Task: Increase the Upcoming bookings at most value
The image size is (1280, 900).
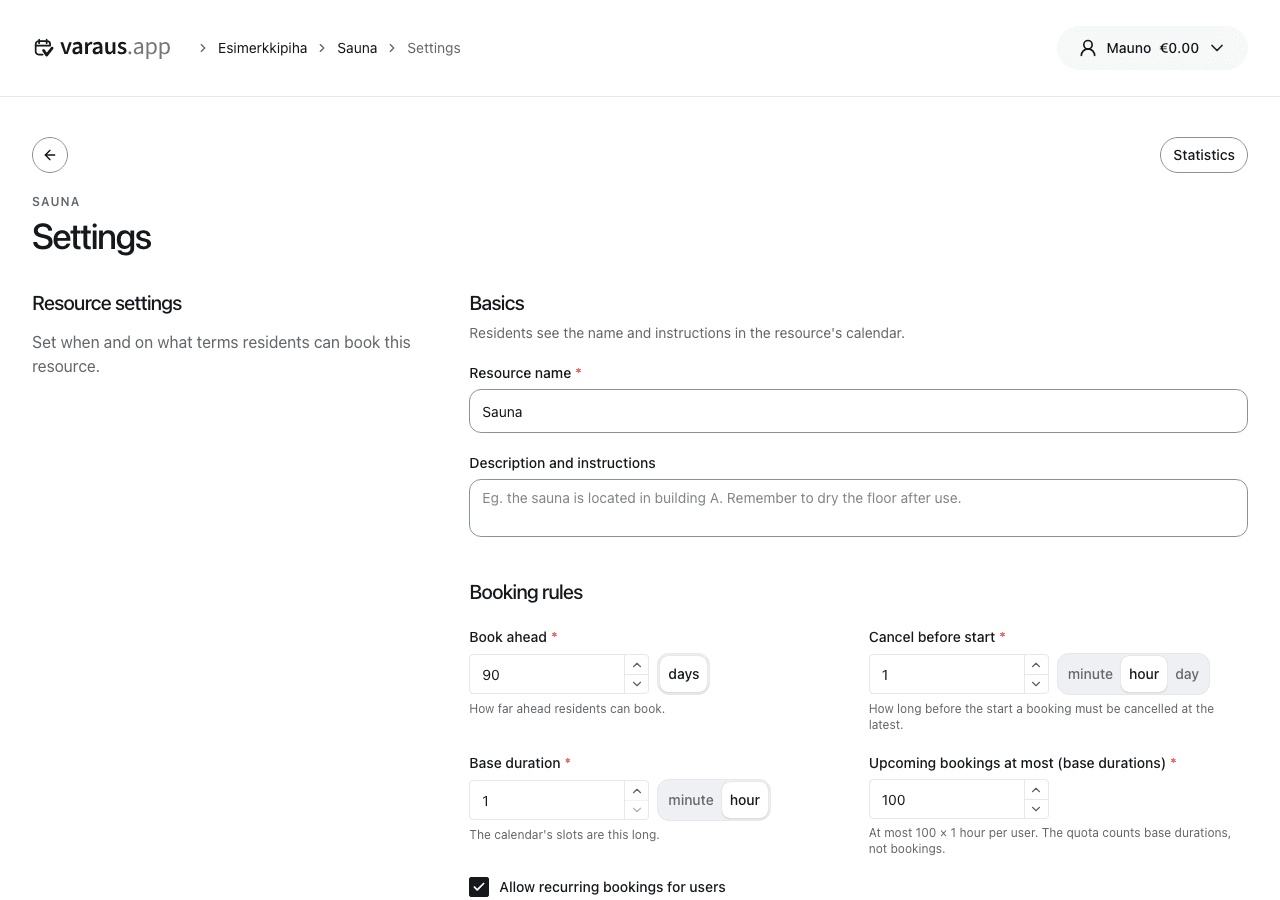Action: click(x=1037, y=790)
